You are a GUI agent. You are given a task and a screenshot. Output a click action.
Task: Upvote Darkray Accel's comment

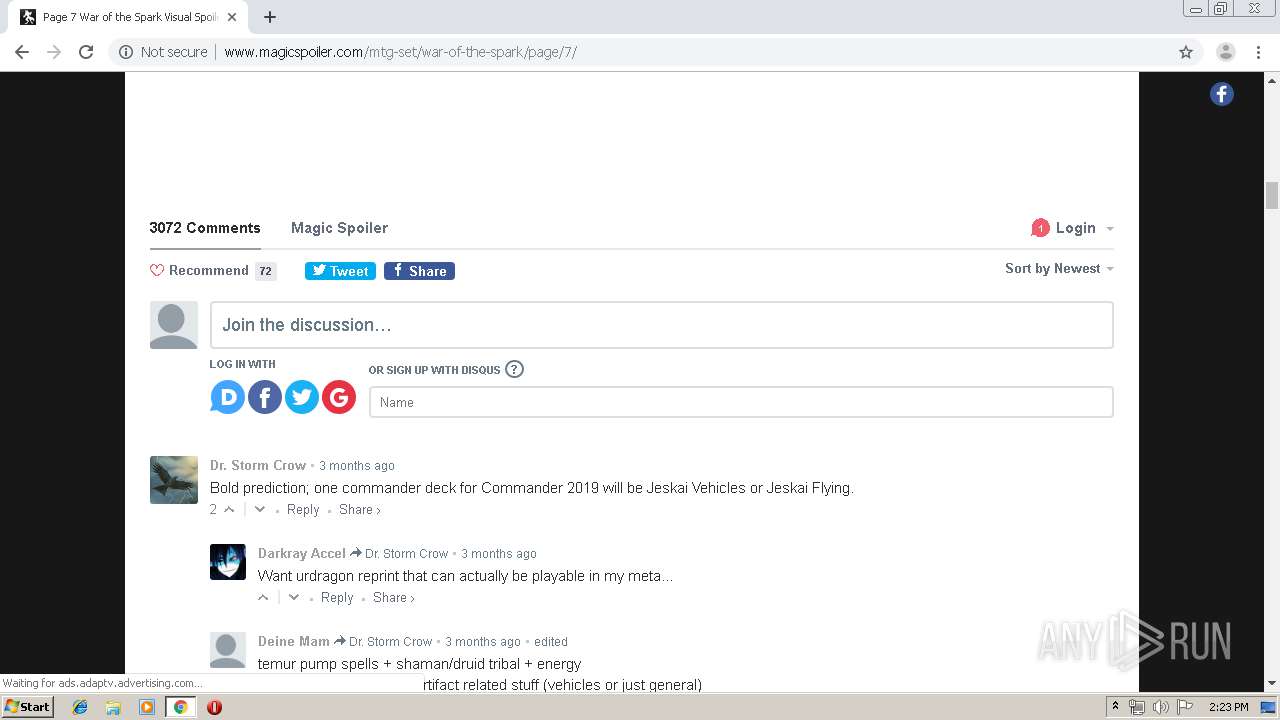coord(263,597)
